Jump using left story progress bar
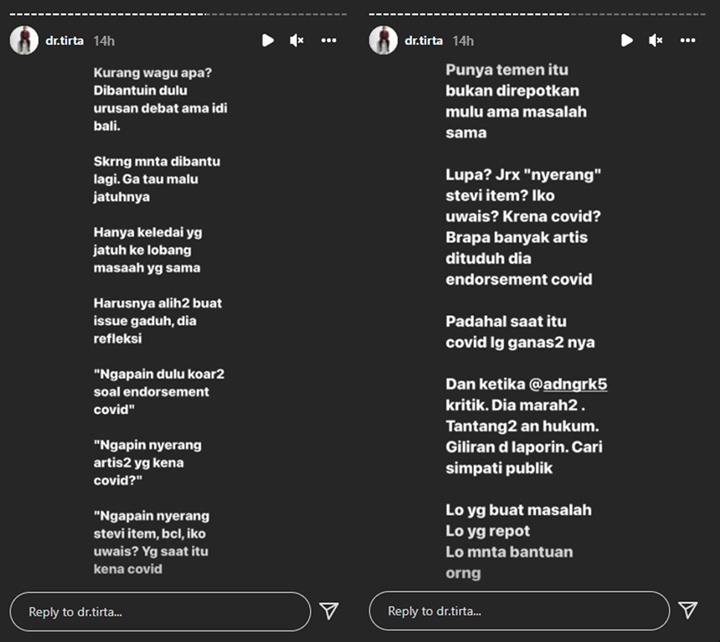Image resolution: width=720 pixels, height=642 pixels. [178, 14]
